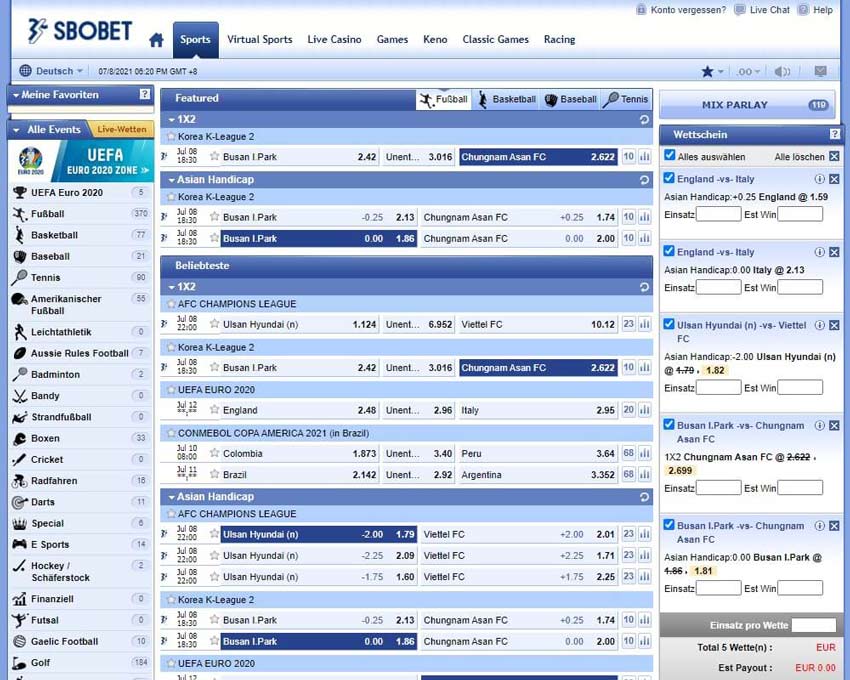Remove the Ulsan Hyundai bet from the slip

834,325
